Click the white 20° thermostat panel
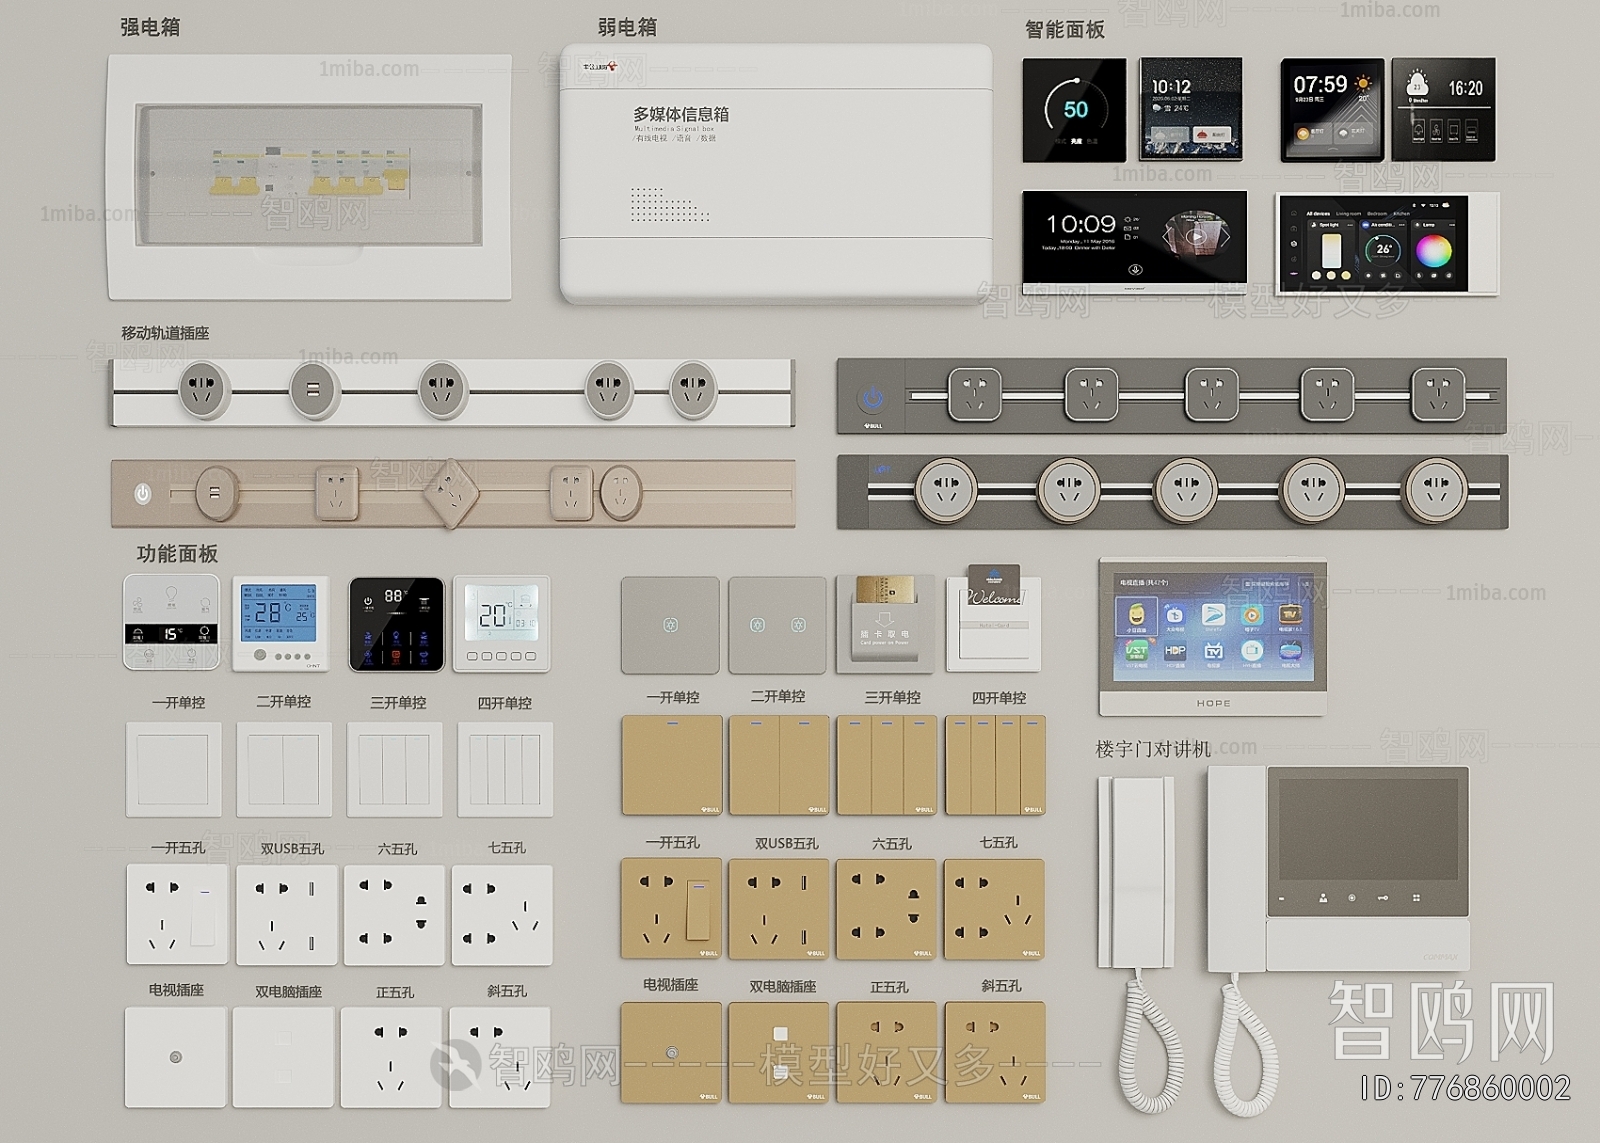The height and width of the screenshot is (1143, 1600). tap(502, 623)
